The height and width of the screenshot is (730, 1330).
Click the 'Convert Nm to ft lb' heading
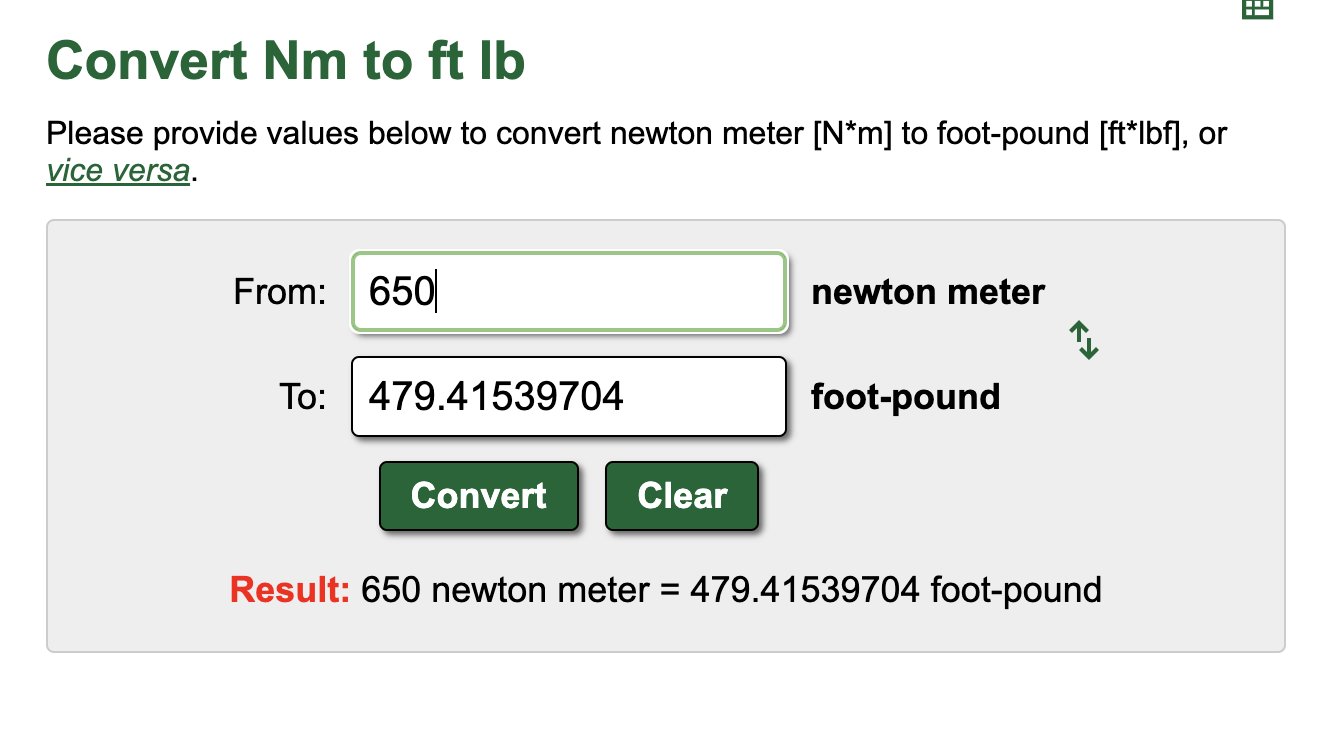coord(286,61)
